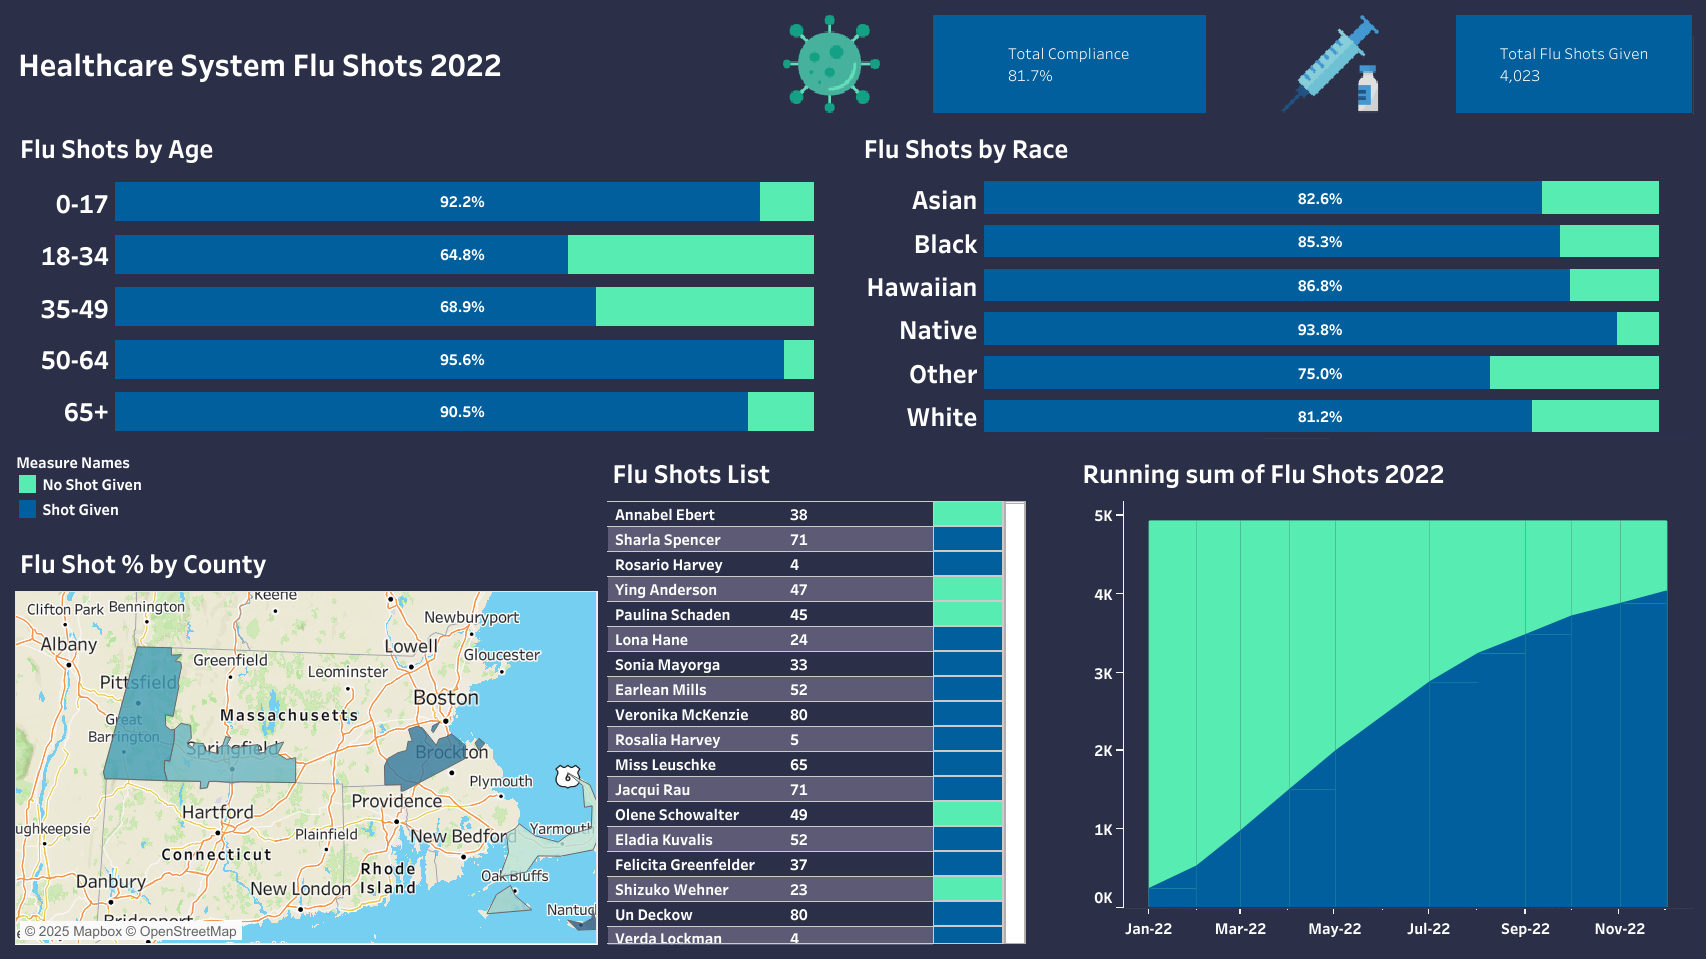Select the 35-49 shot given bar 68.9%
Viewport: 1706px width, 959px height.
coord(355,306)
